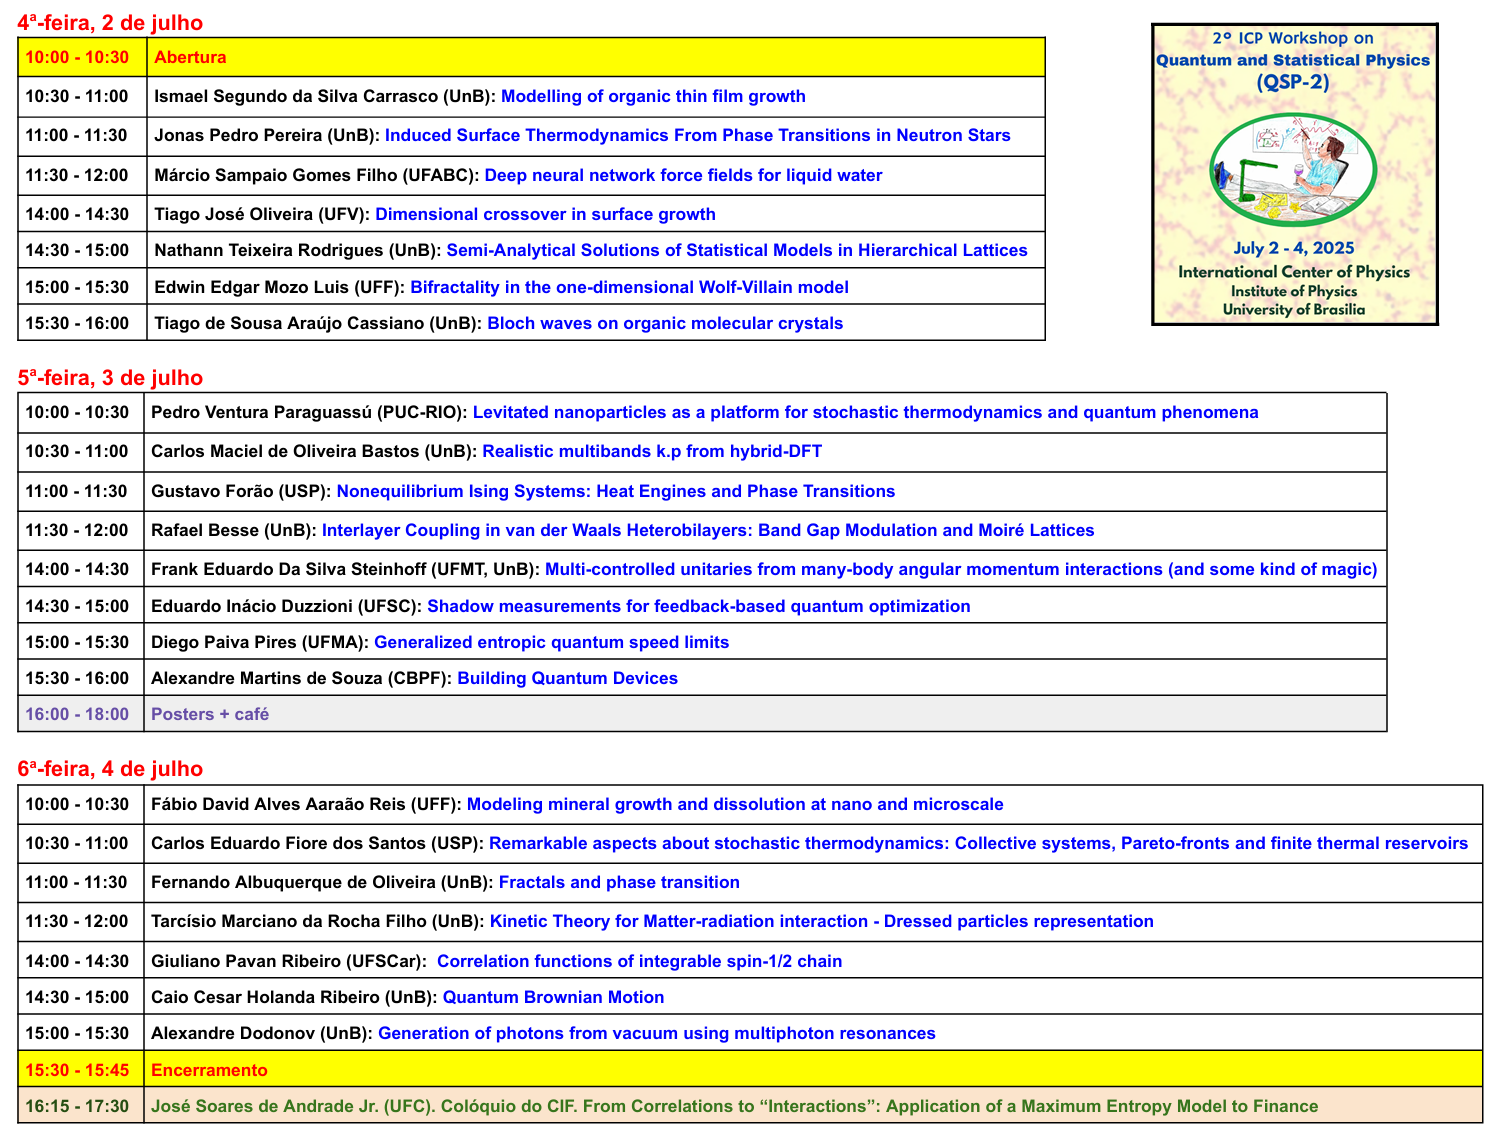Viewport: 1507px width, 1136px height.
Task: Click the '16:00 - 18:00' time cell
Action: click(x=81, y=714)
